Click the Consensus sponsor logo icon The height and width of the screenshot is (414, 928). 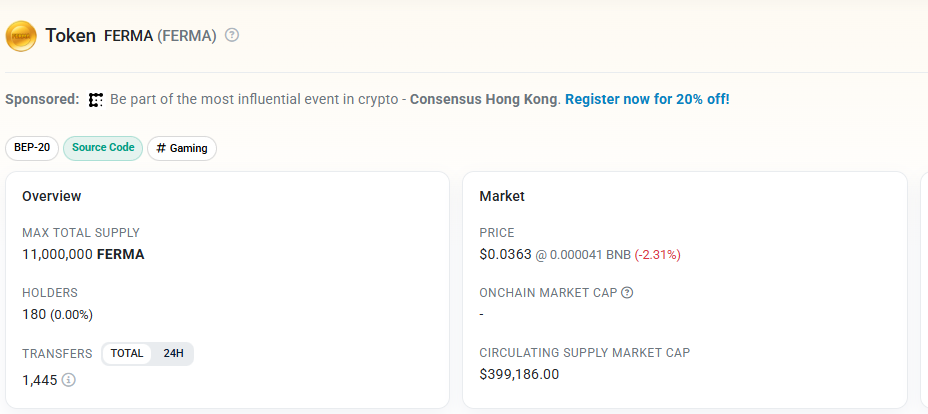96,100
